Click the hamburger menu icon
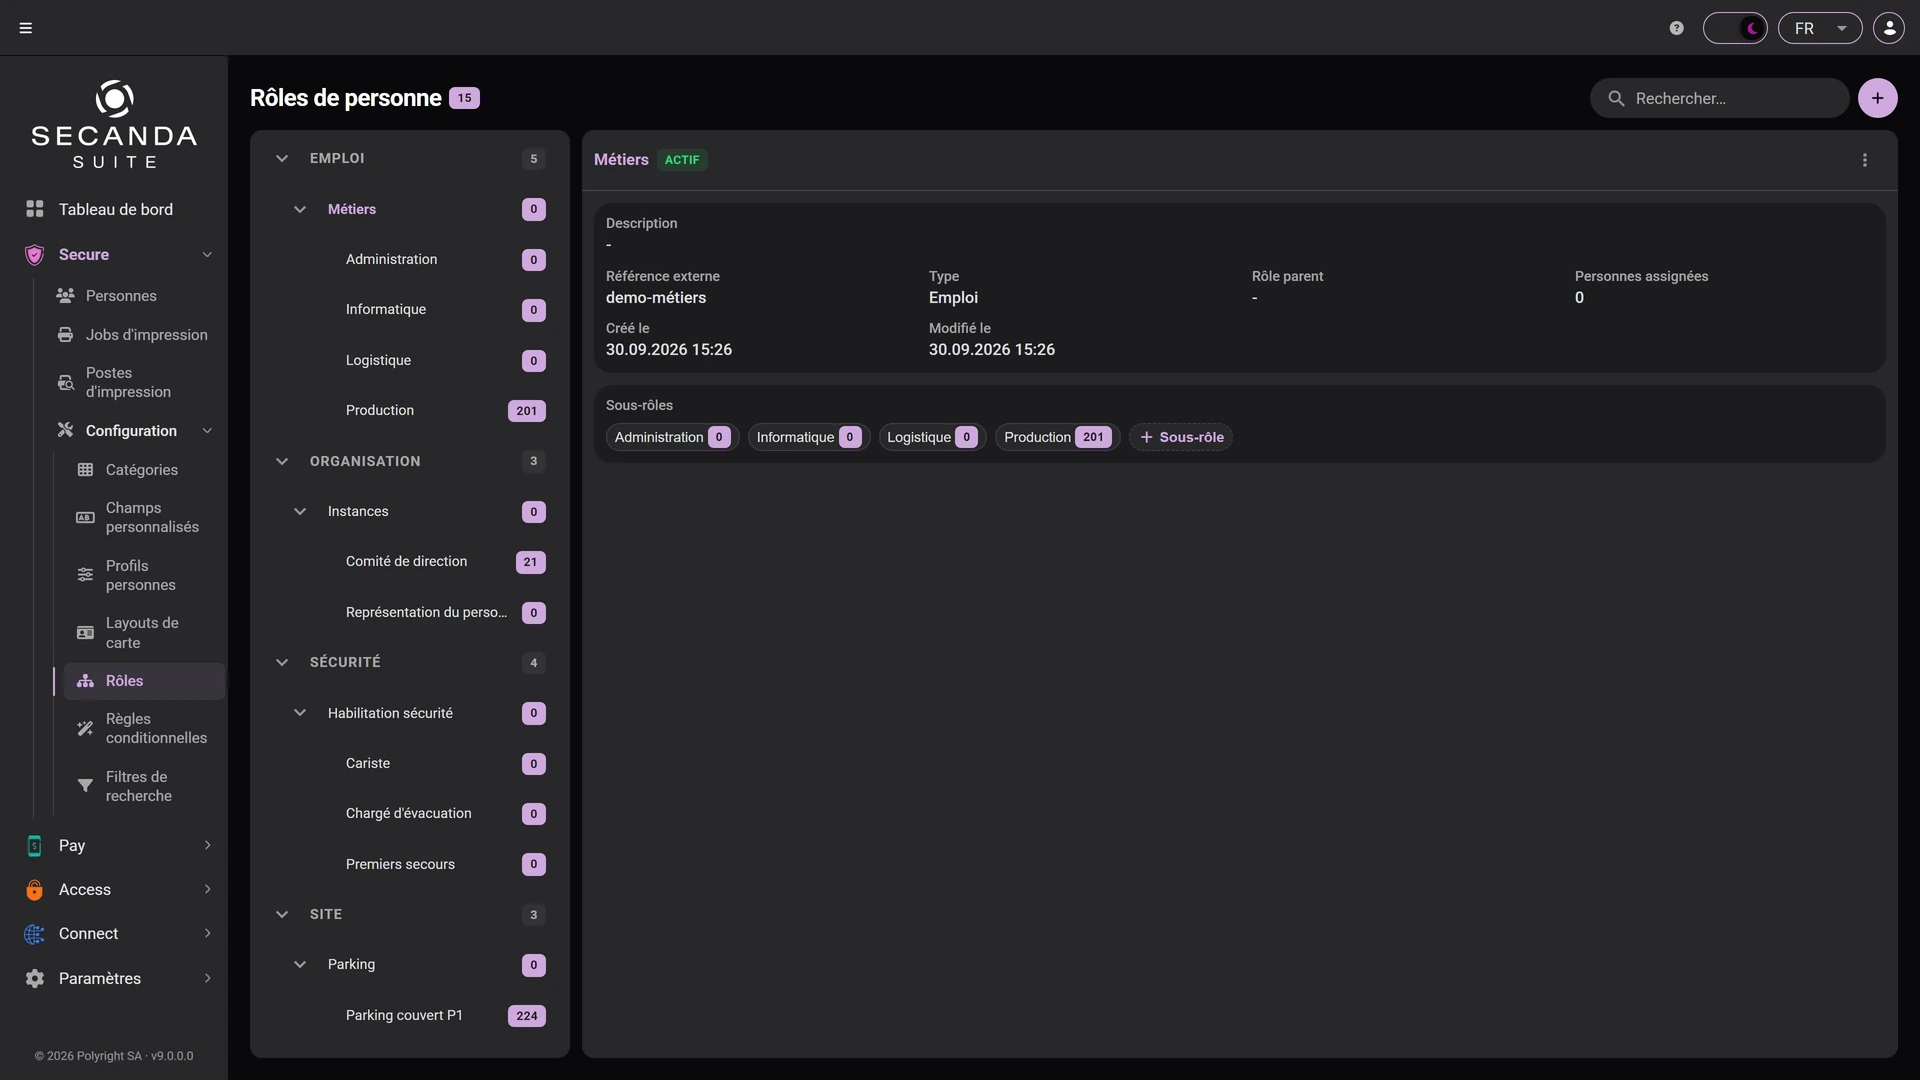Screen dimensions: 1920x1080 point(26,28)
